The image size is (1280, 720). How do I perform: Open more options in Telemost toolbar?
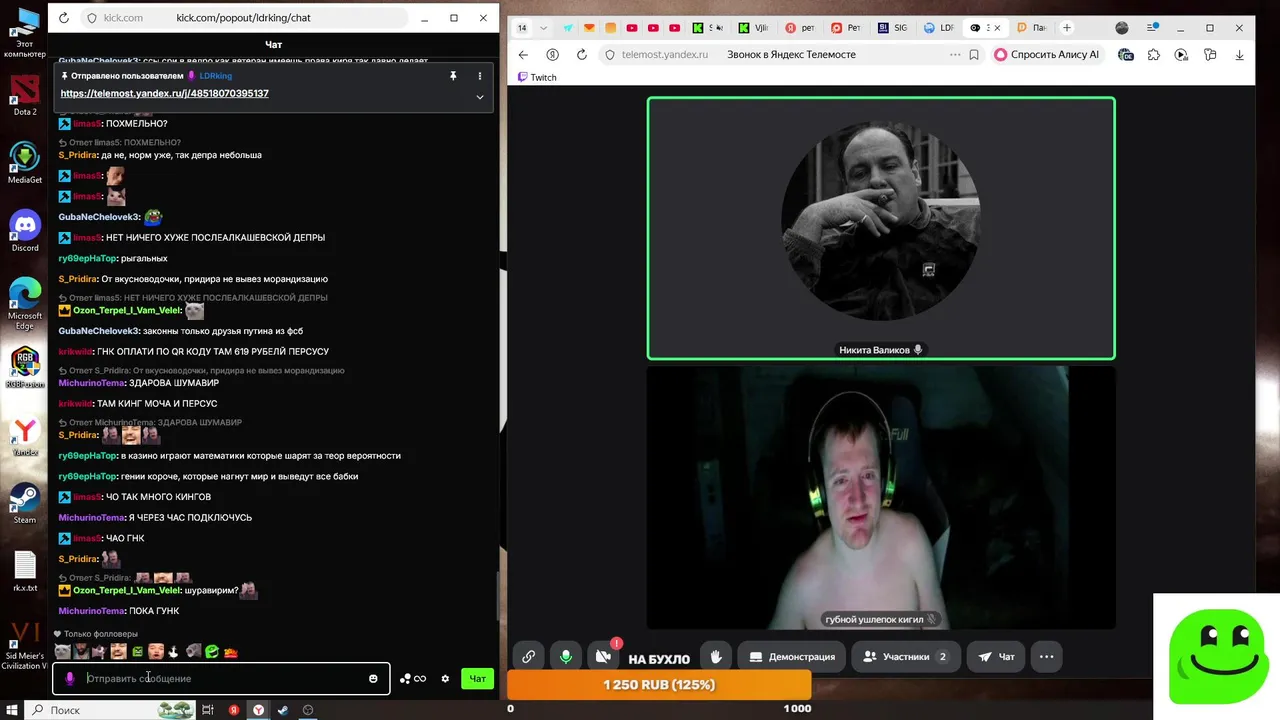click(x=1046, y=657)
